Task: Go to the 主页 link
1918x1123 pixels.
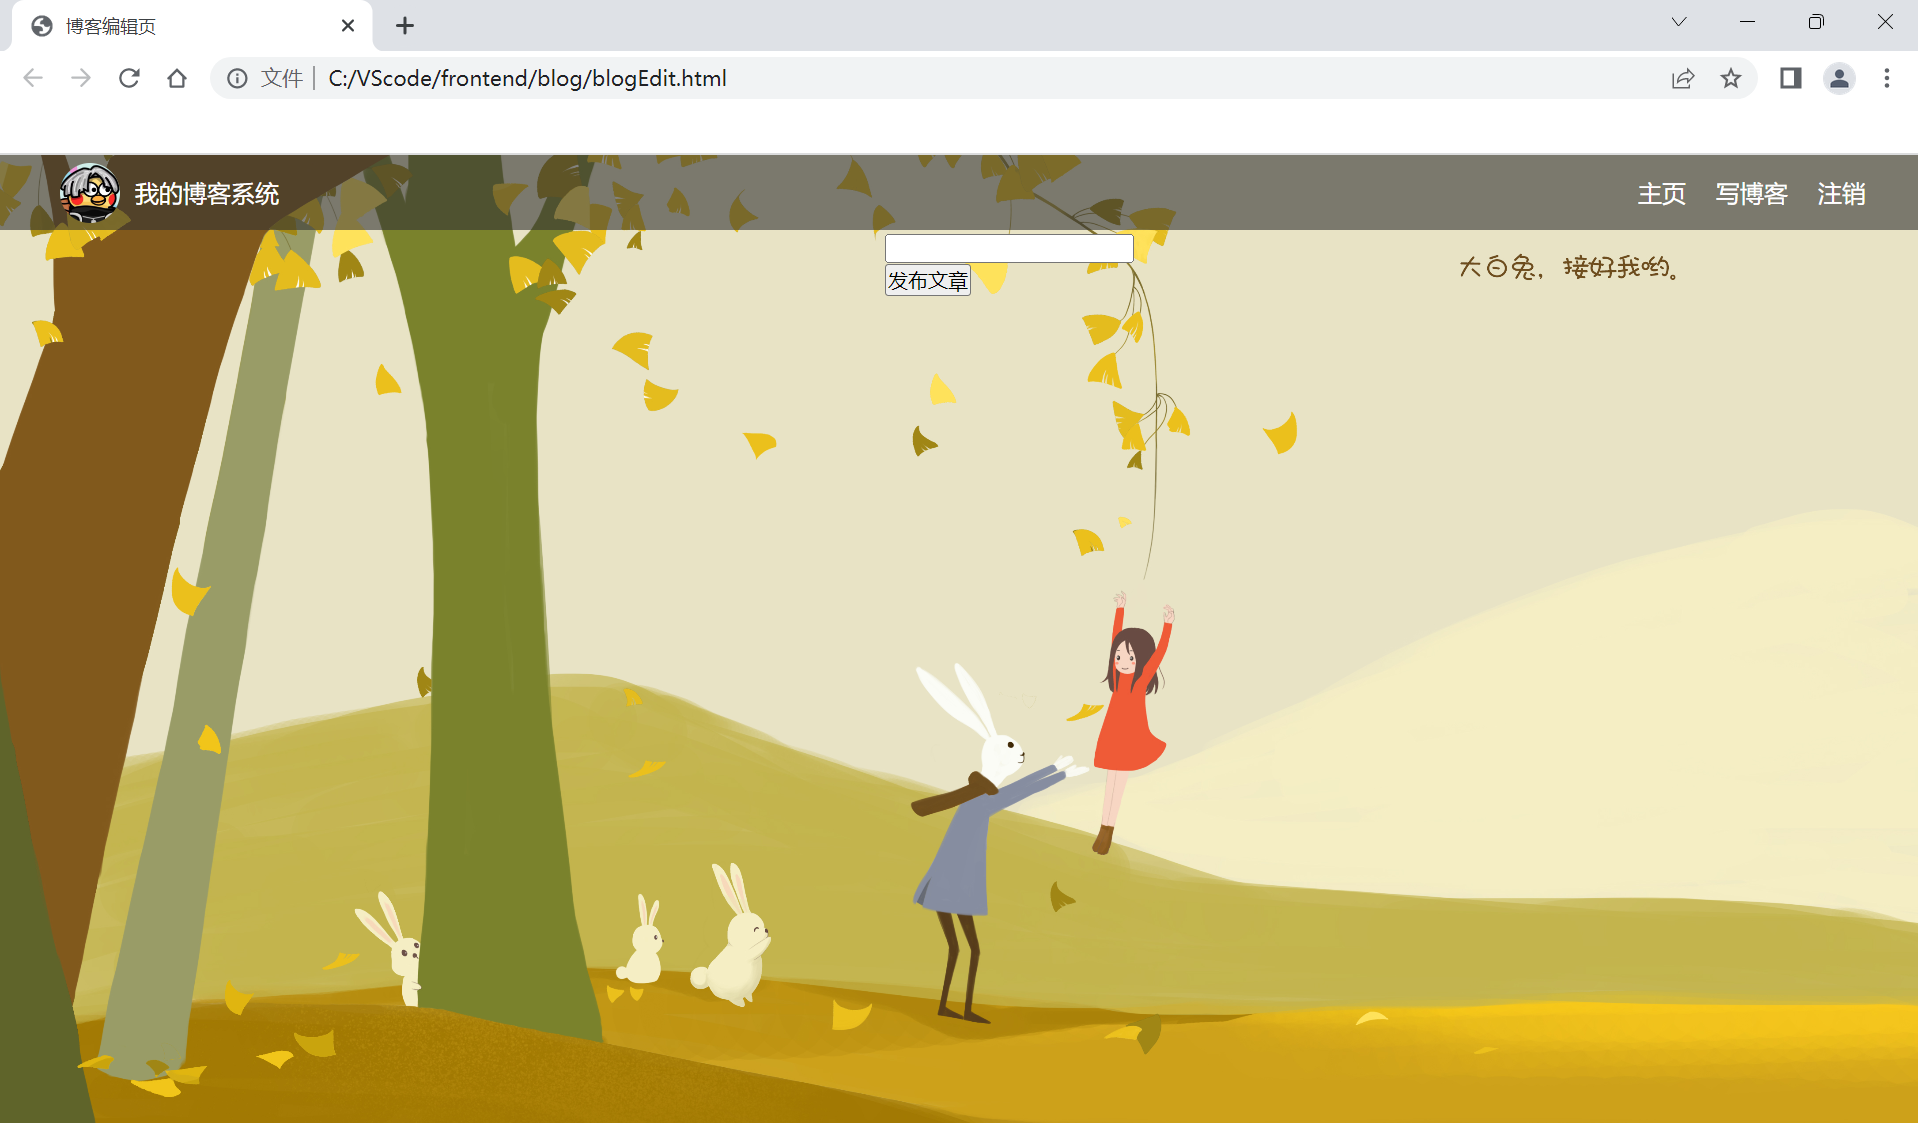Action: [x=1662, y=194]
